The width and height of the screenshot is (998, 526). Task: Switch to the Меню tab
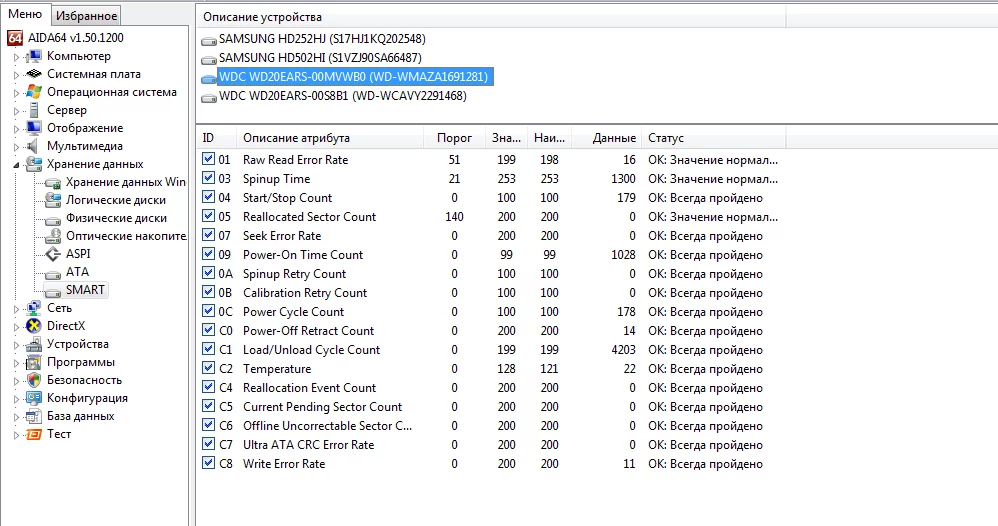[x=25, y=14]
